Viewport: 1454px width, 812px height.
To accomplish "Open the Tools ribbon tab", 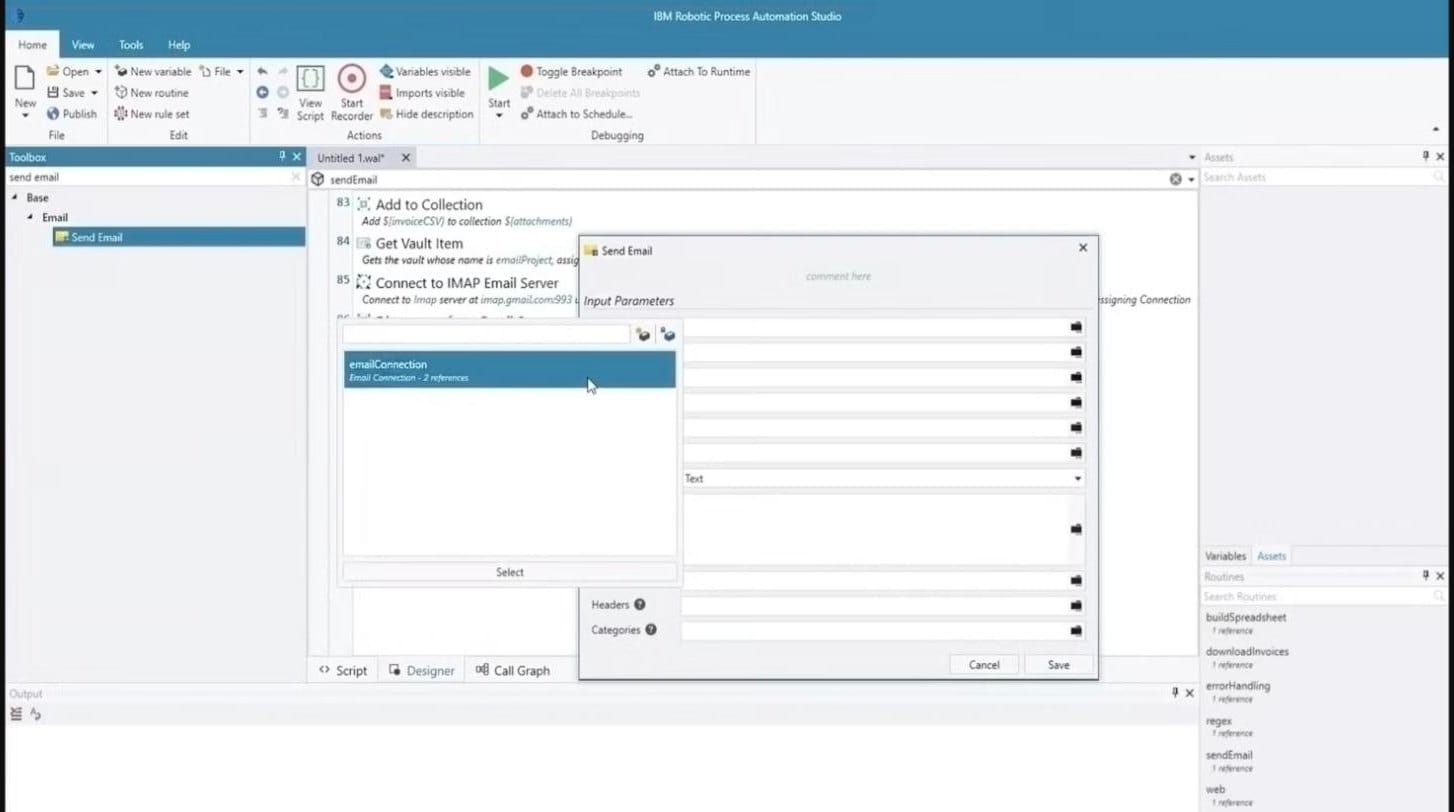I will click(131, 45).
